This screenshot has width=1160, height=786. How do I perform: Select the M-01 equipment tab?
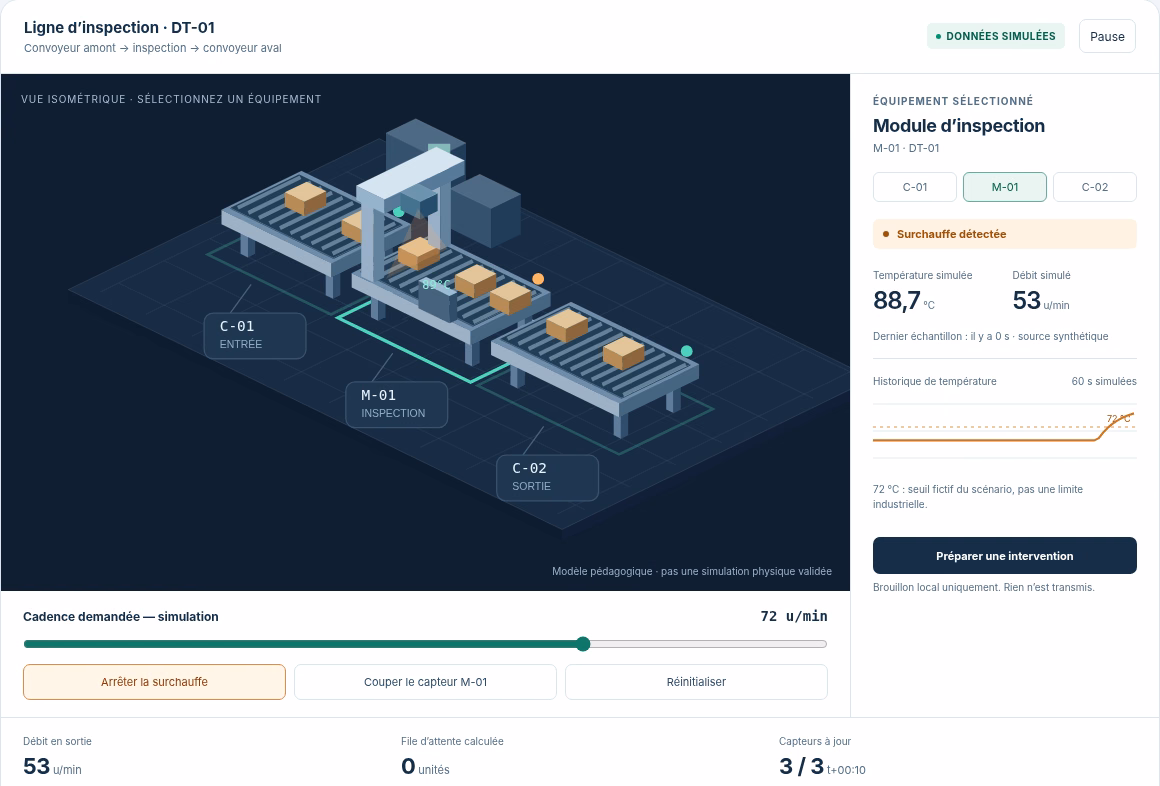tap(1005, 187)
